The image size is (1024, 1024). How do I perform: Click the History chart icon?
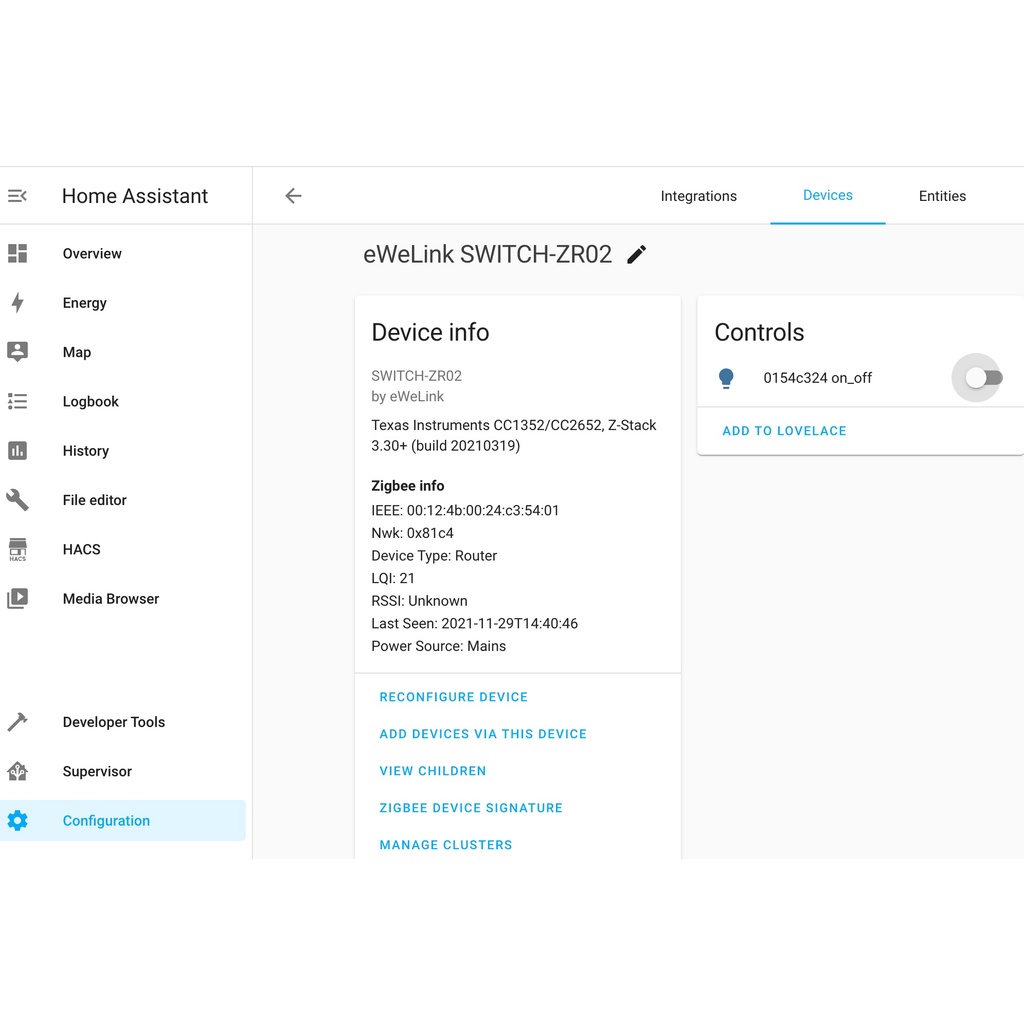click(x=17, y=451)
